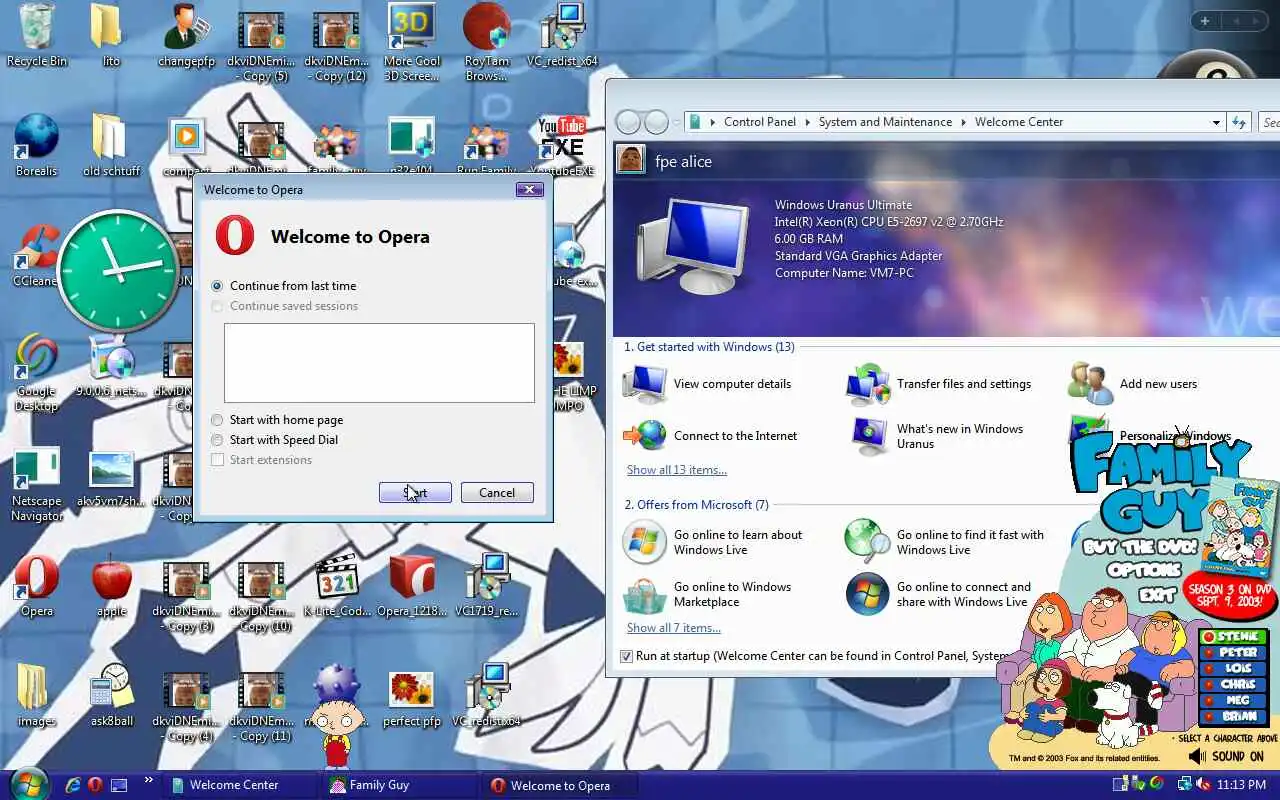
Task: Click Buy the DVD in Family Guy widget
Action: [1139, 547]
